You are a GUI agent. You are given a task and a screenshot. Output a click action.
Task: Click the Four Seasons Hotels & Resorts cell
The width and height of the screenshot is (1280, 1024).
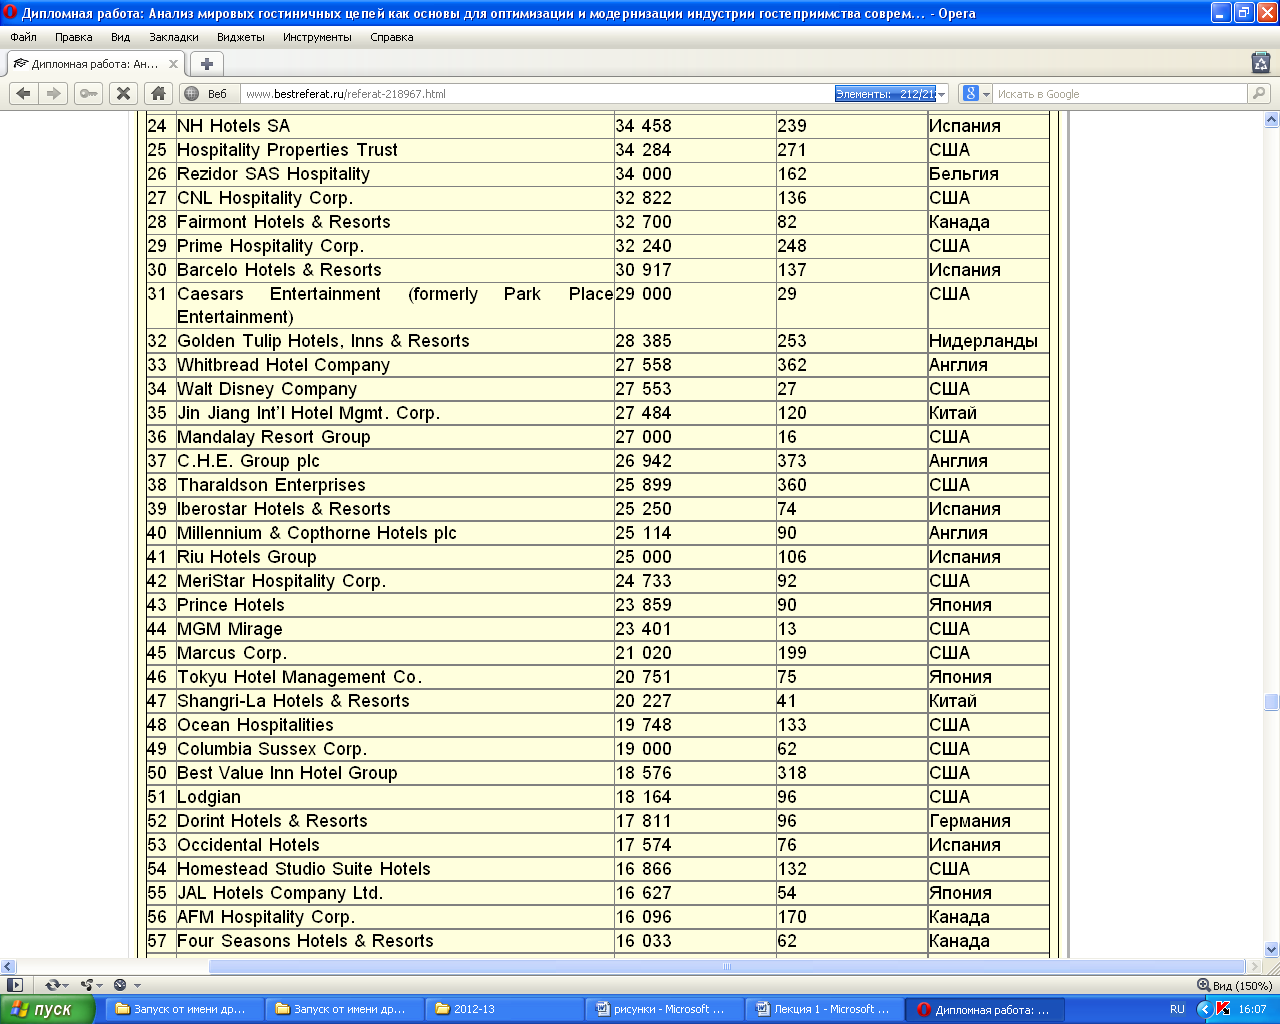click(x=394, y=941)
